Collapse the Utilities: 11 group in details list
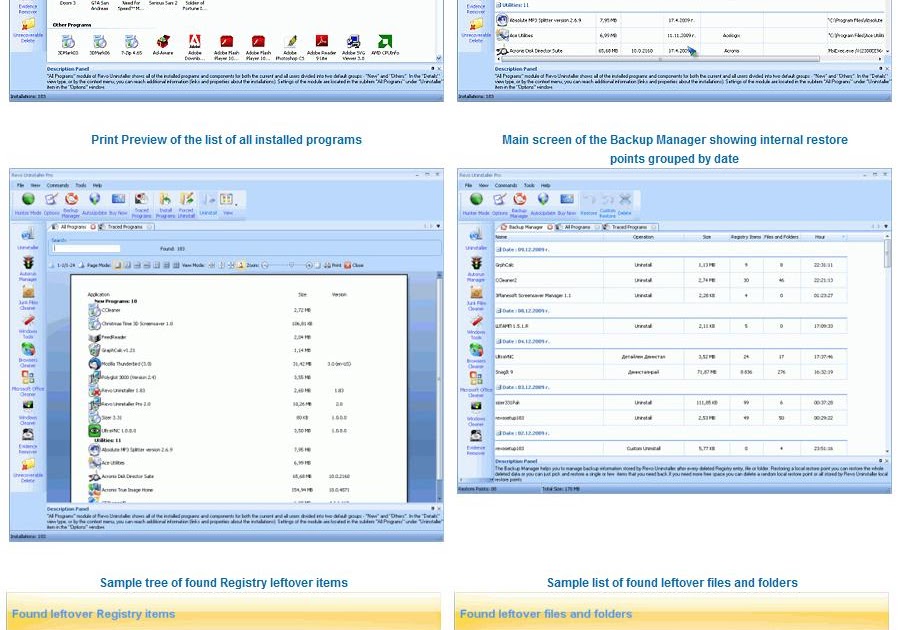Viewport: 900px width, 630px height. coord(498,5)
